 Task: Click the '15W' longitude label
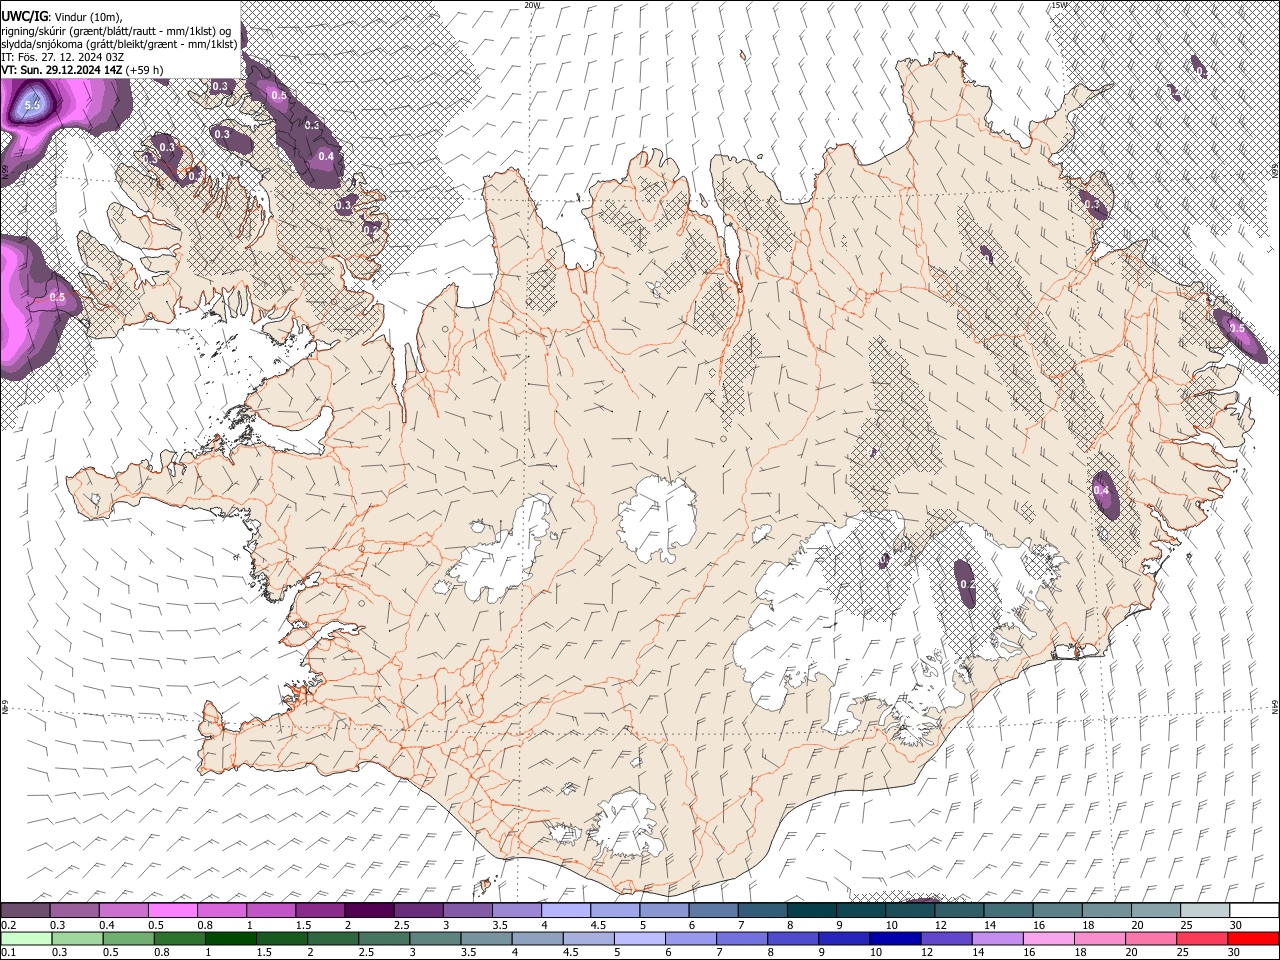[x=1059, y=5]
